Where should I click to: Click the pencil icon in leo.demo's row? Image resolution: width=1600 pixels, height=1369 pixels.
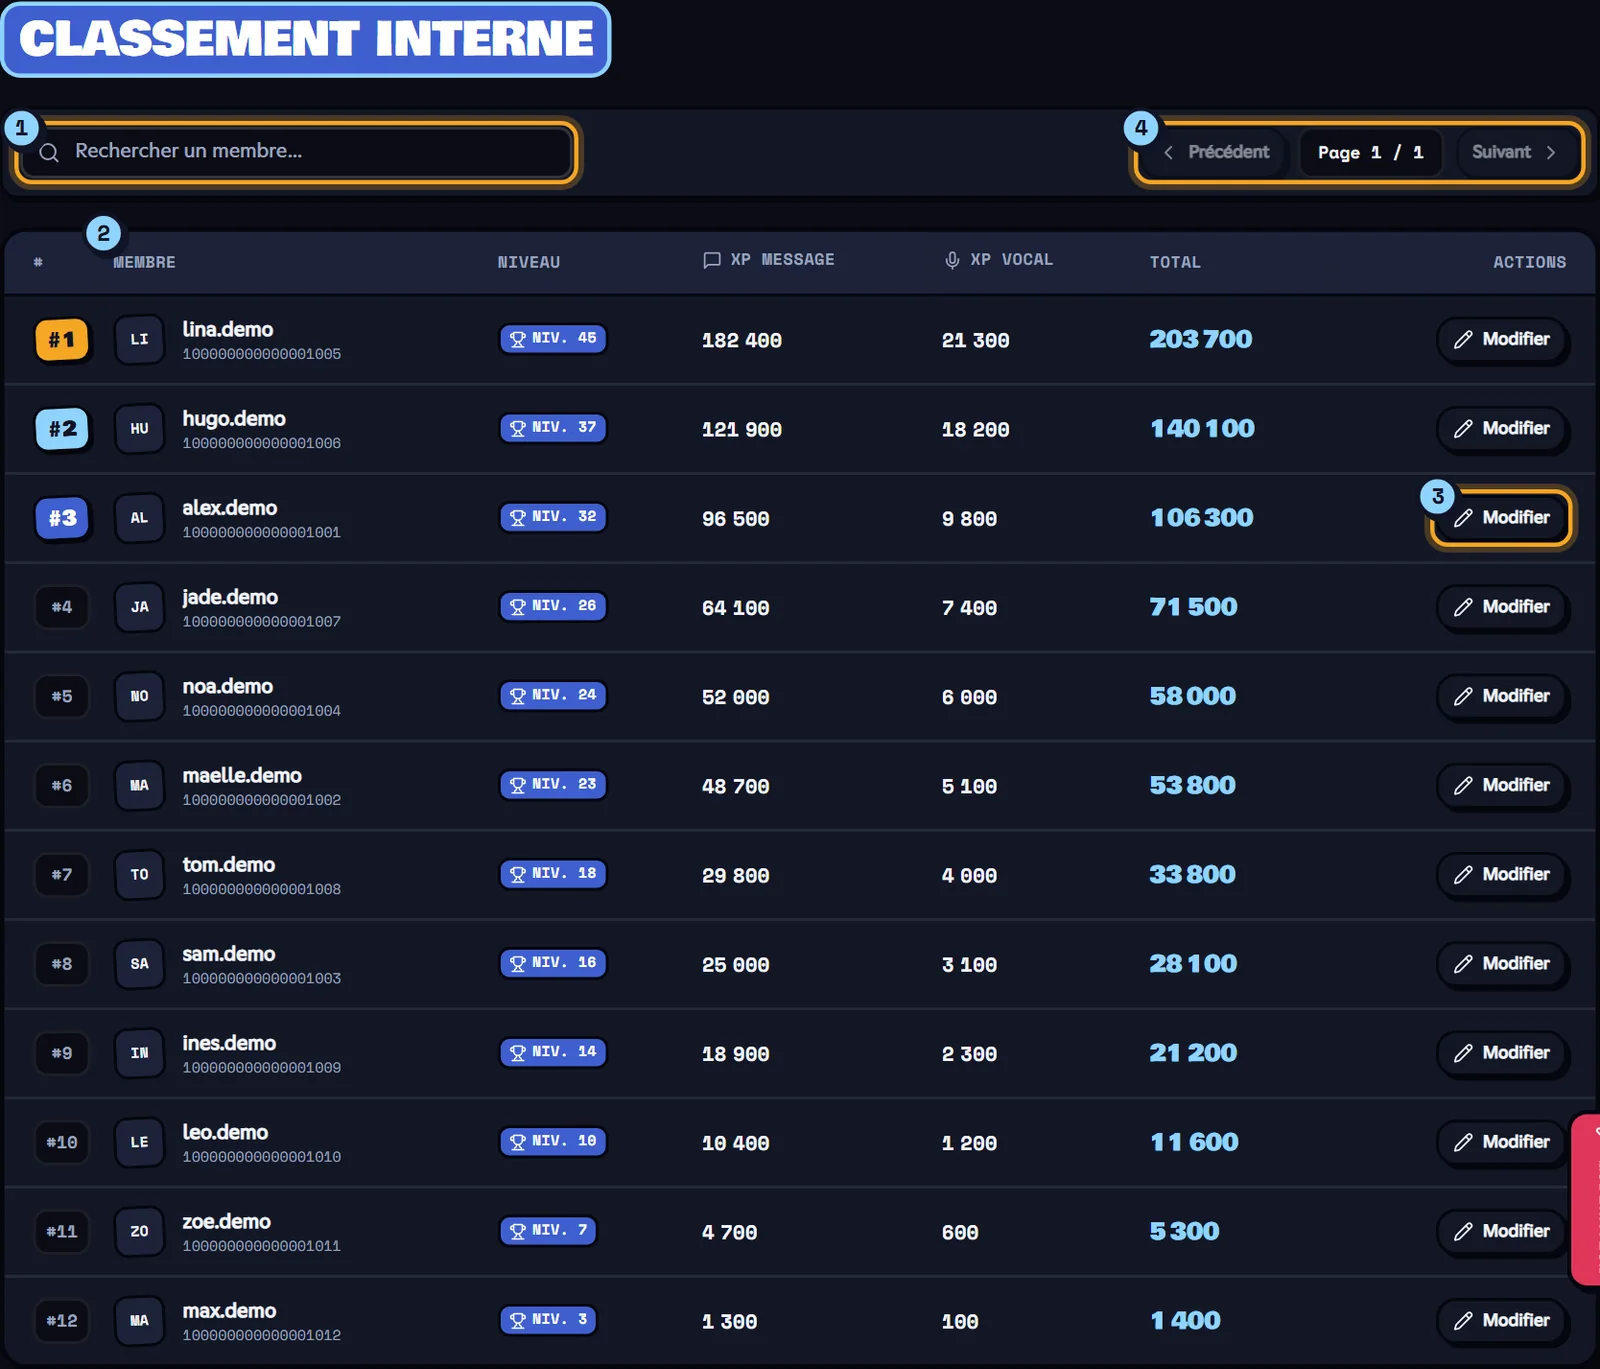pyautogui.click(x=1463, y=1142)
